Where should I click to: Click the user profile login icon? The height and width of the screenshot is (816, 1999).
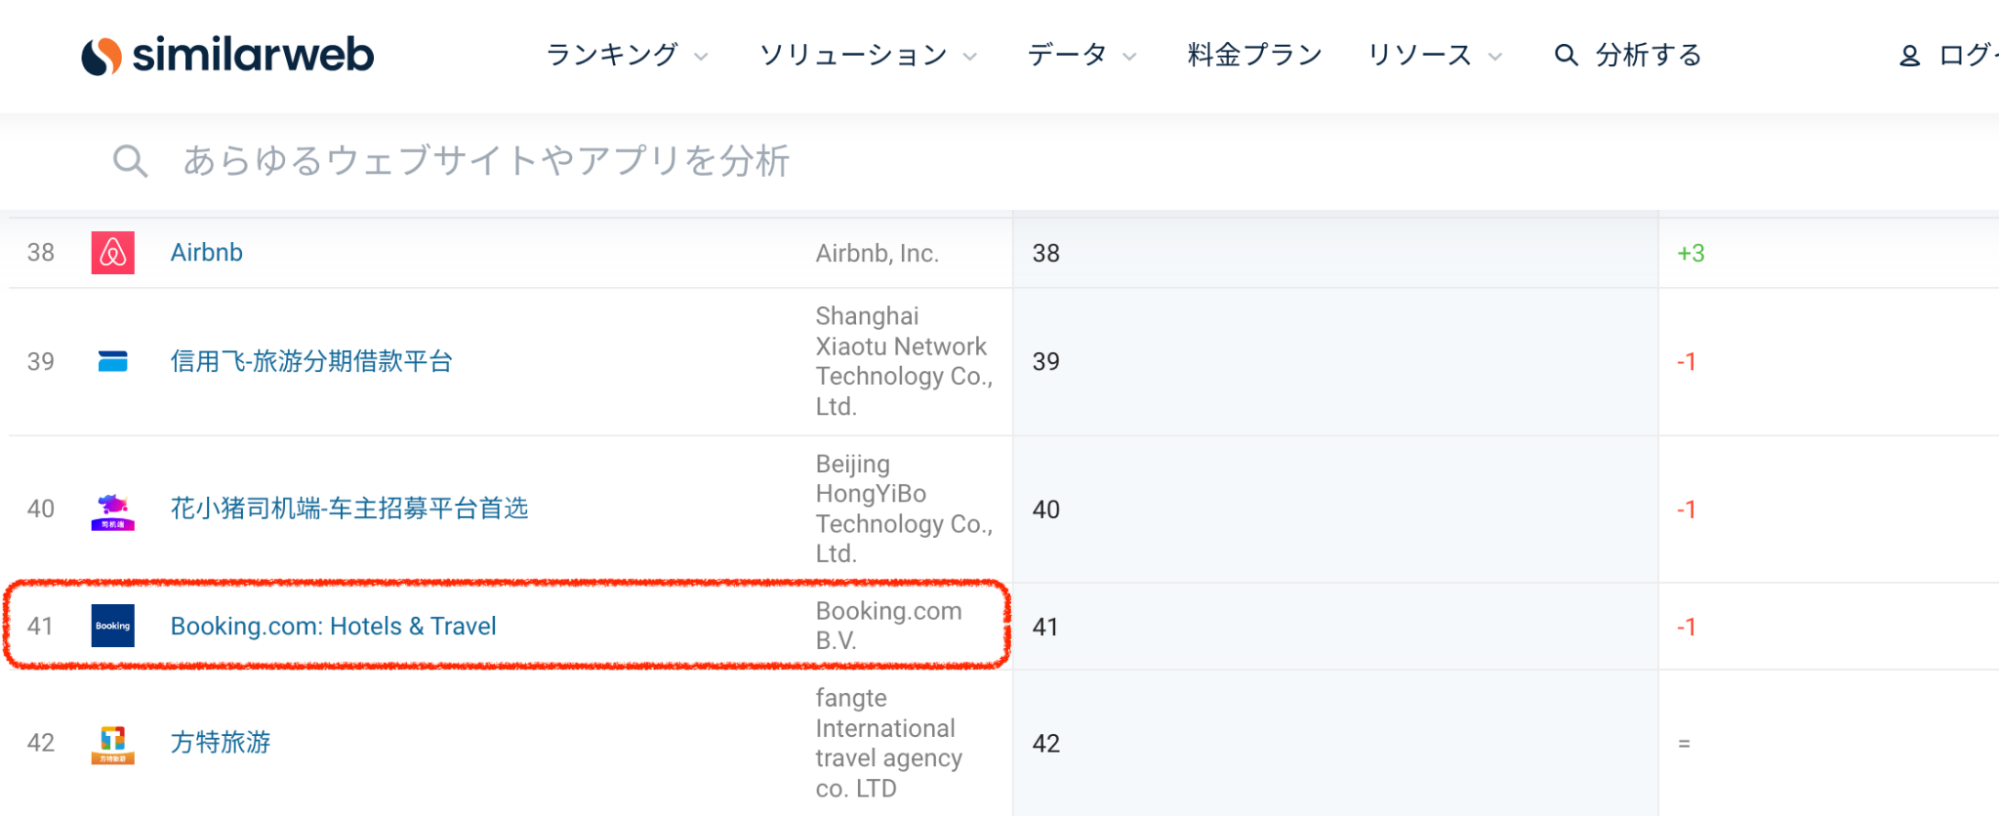(1909, 56)
